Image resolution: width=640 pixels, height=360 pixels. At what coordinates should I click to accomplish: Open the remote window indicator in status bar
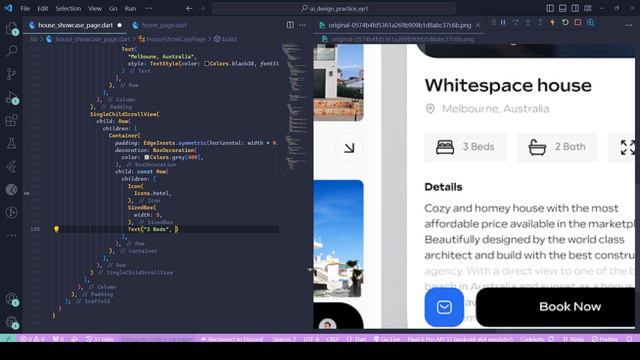[8, 339]
